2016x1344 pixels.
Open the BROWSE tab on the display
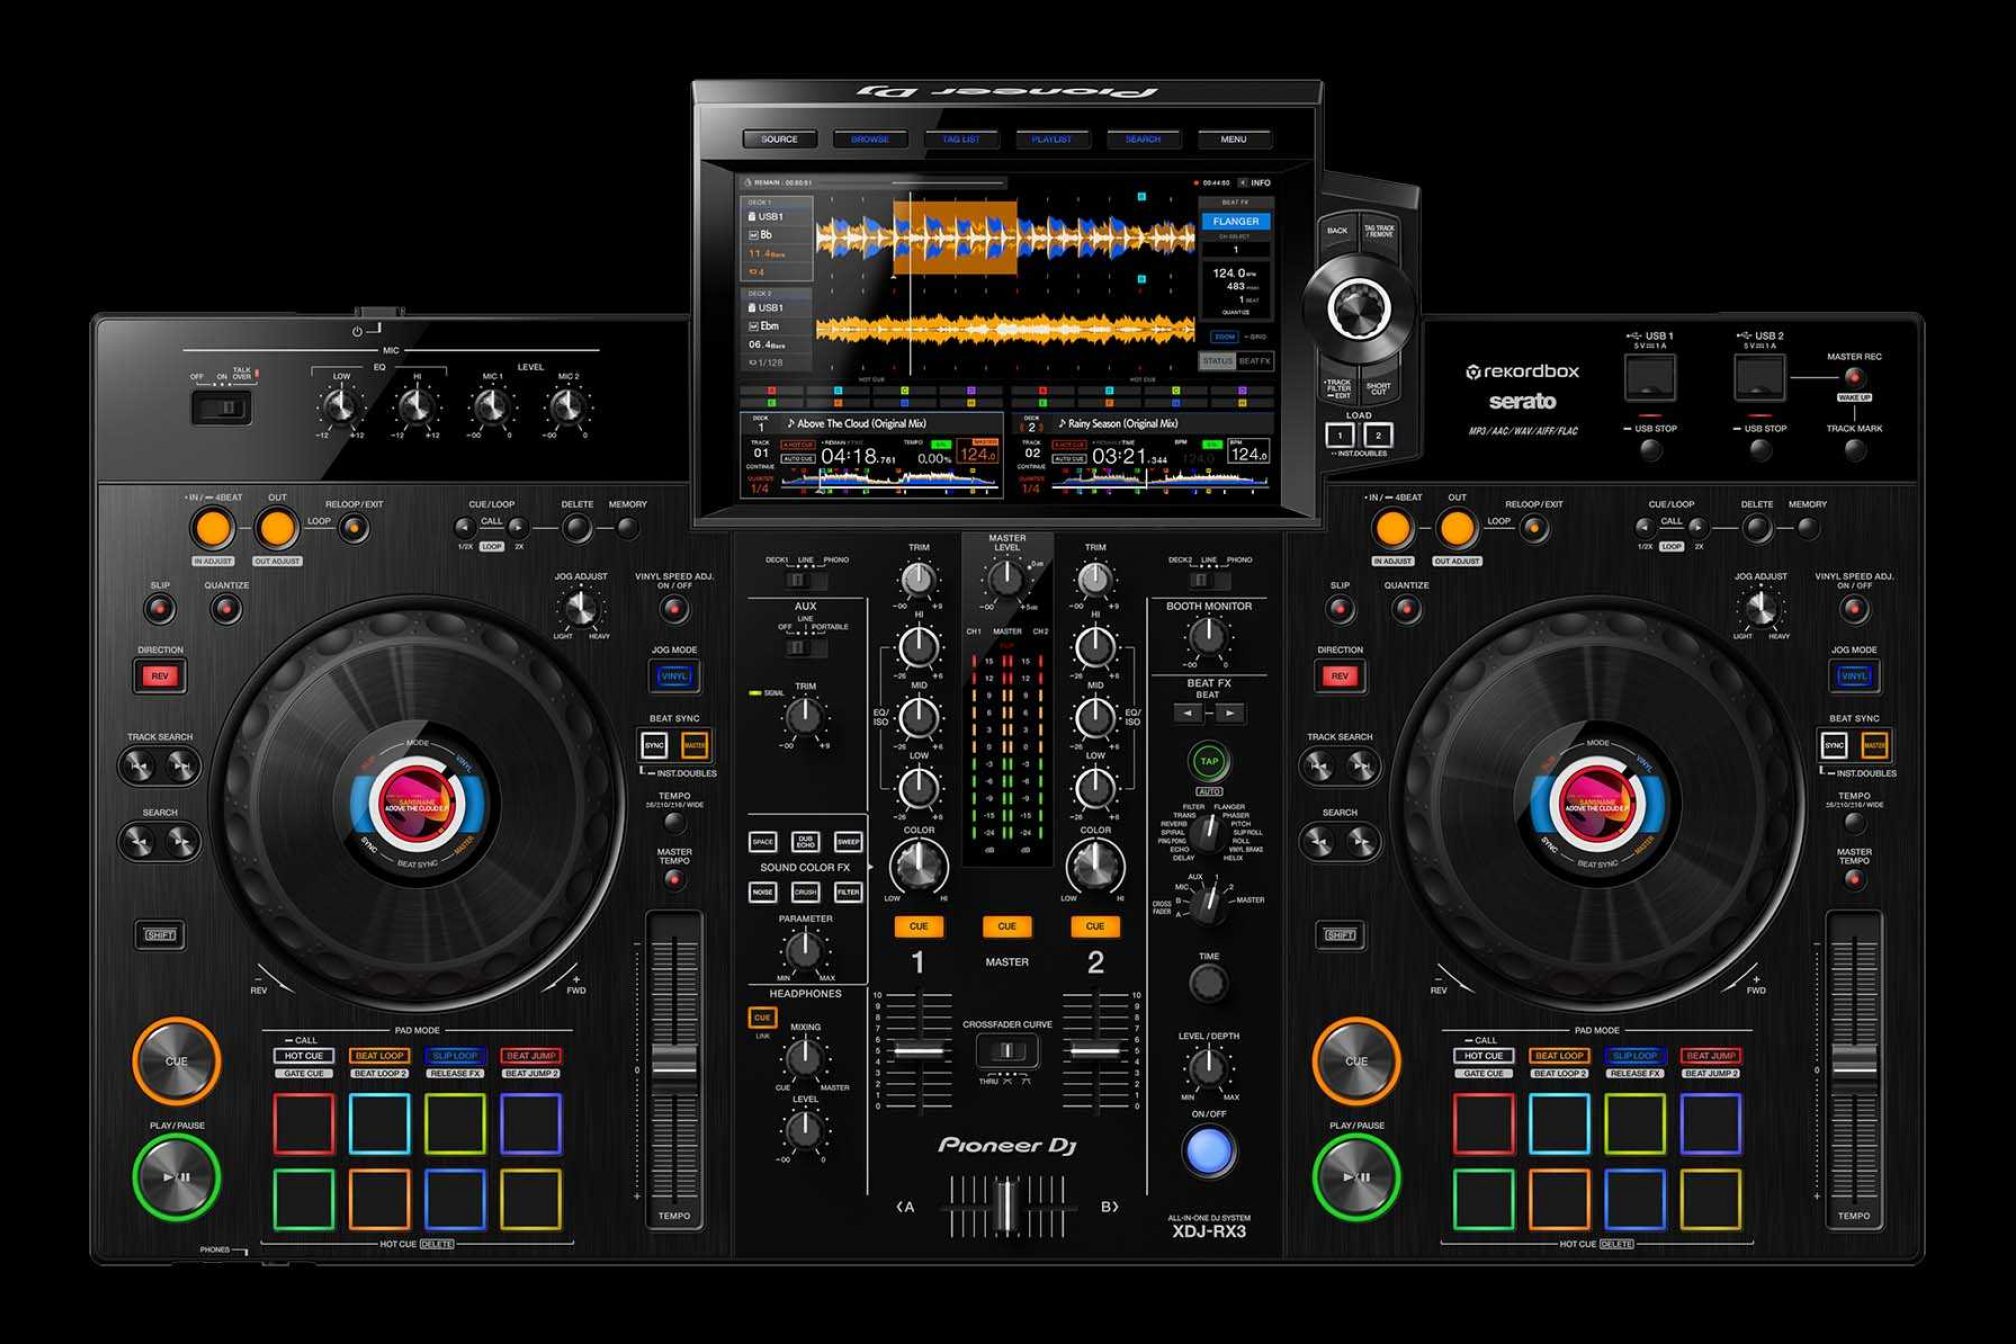870,139
